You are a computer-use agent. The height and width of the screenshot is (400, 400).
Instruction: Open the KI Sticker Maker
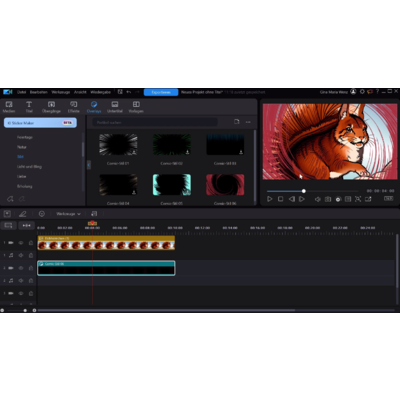click(40, 123)
